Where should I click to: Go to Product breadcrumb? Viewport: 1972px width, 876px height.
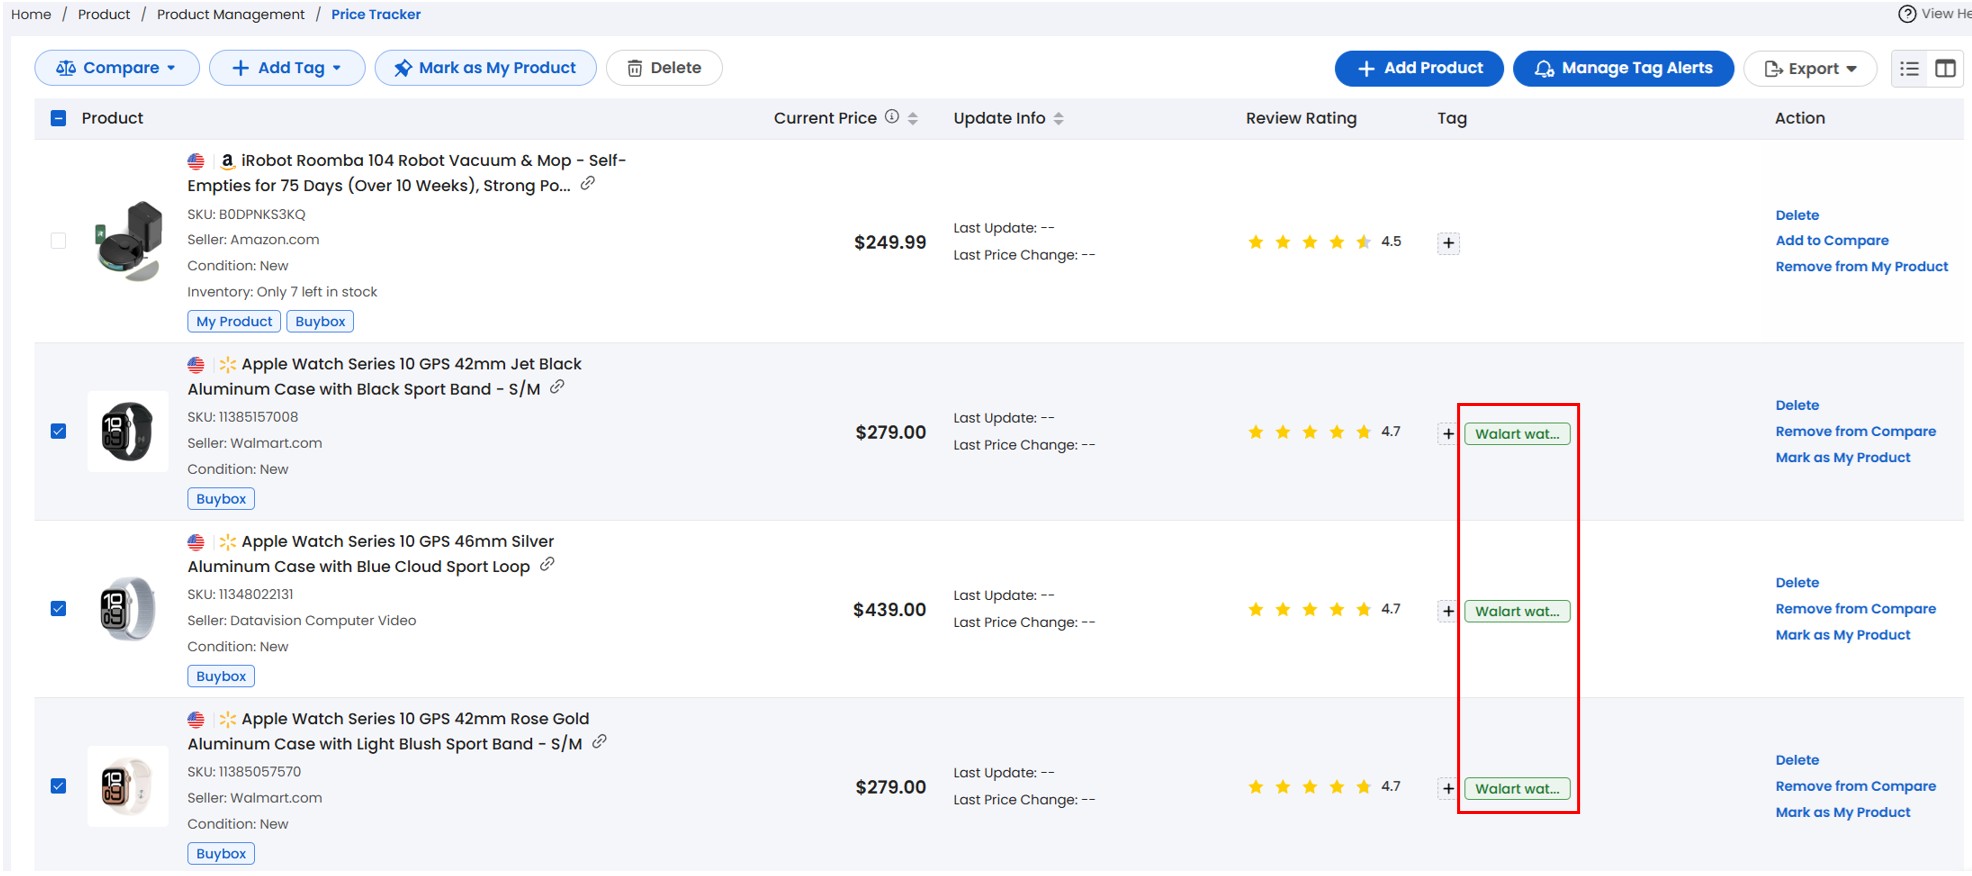pos(104,14)
